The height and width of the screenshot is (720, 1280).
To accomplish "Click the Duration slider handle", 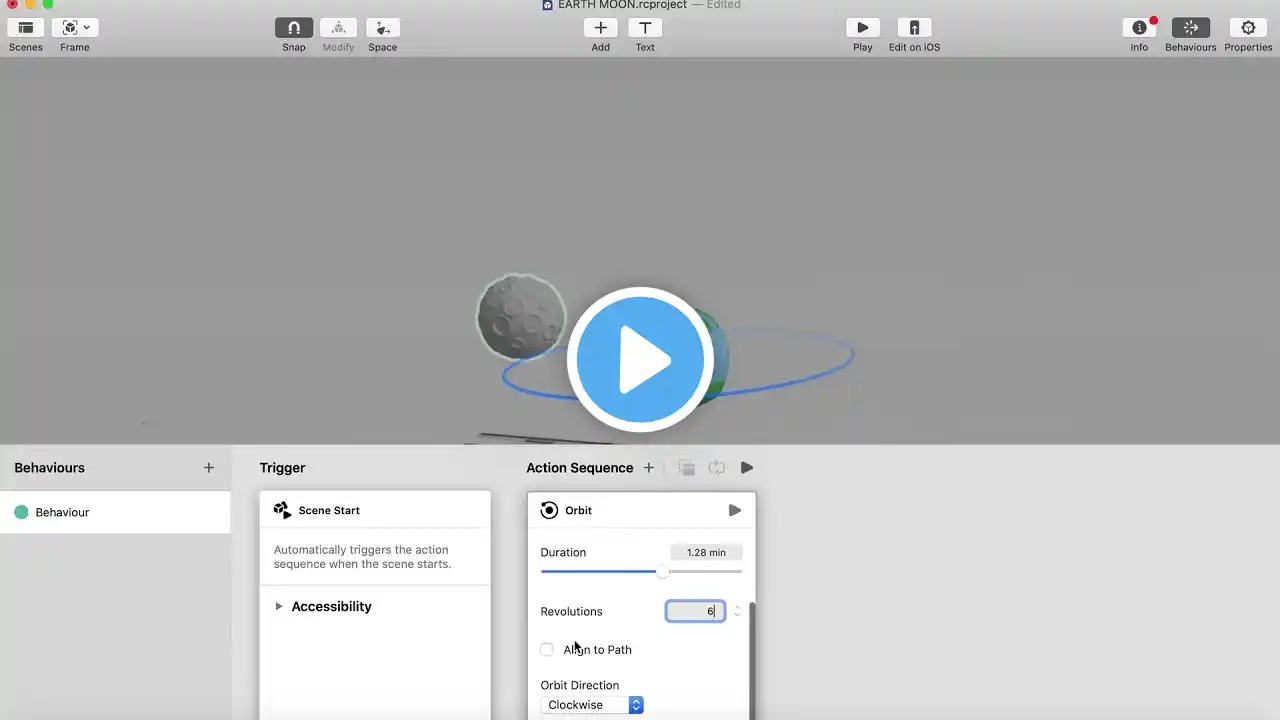I will [x=662, y=571].
